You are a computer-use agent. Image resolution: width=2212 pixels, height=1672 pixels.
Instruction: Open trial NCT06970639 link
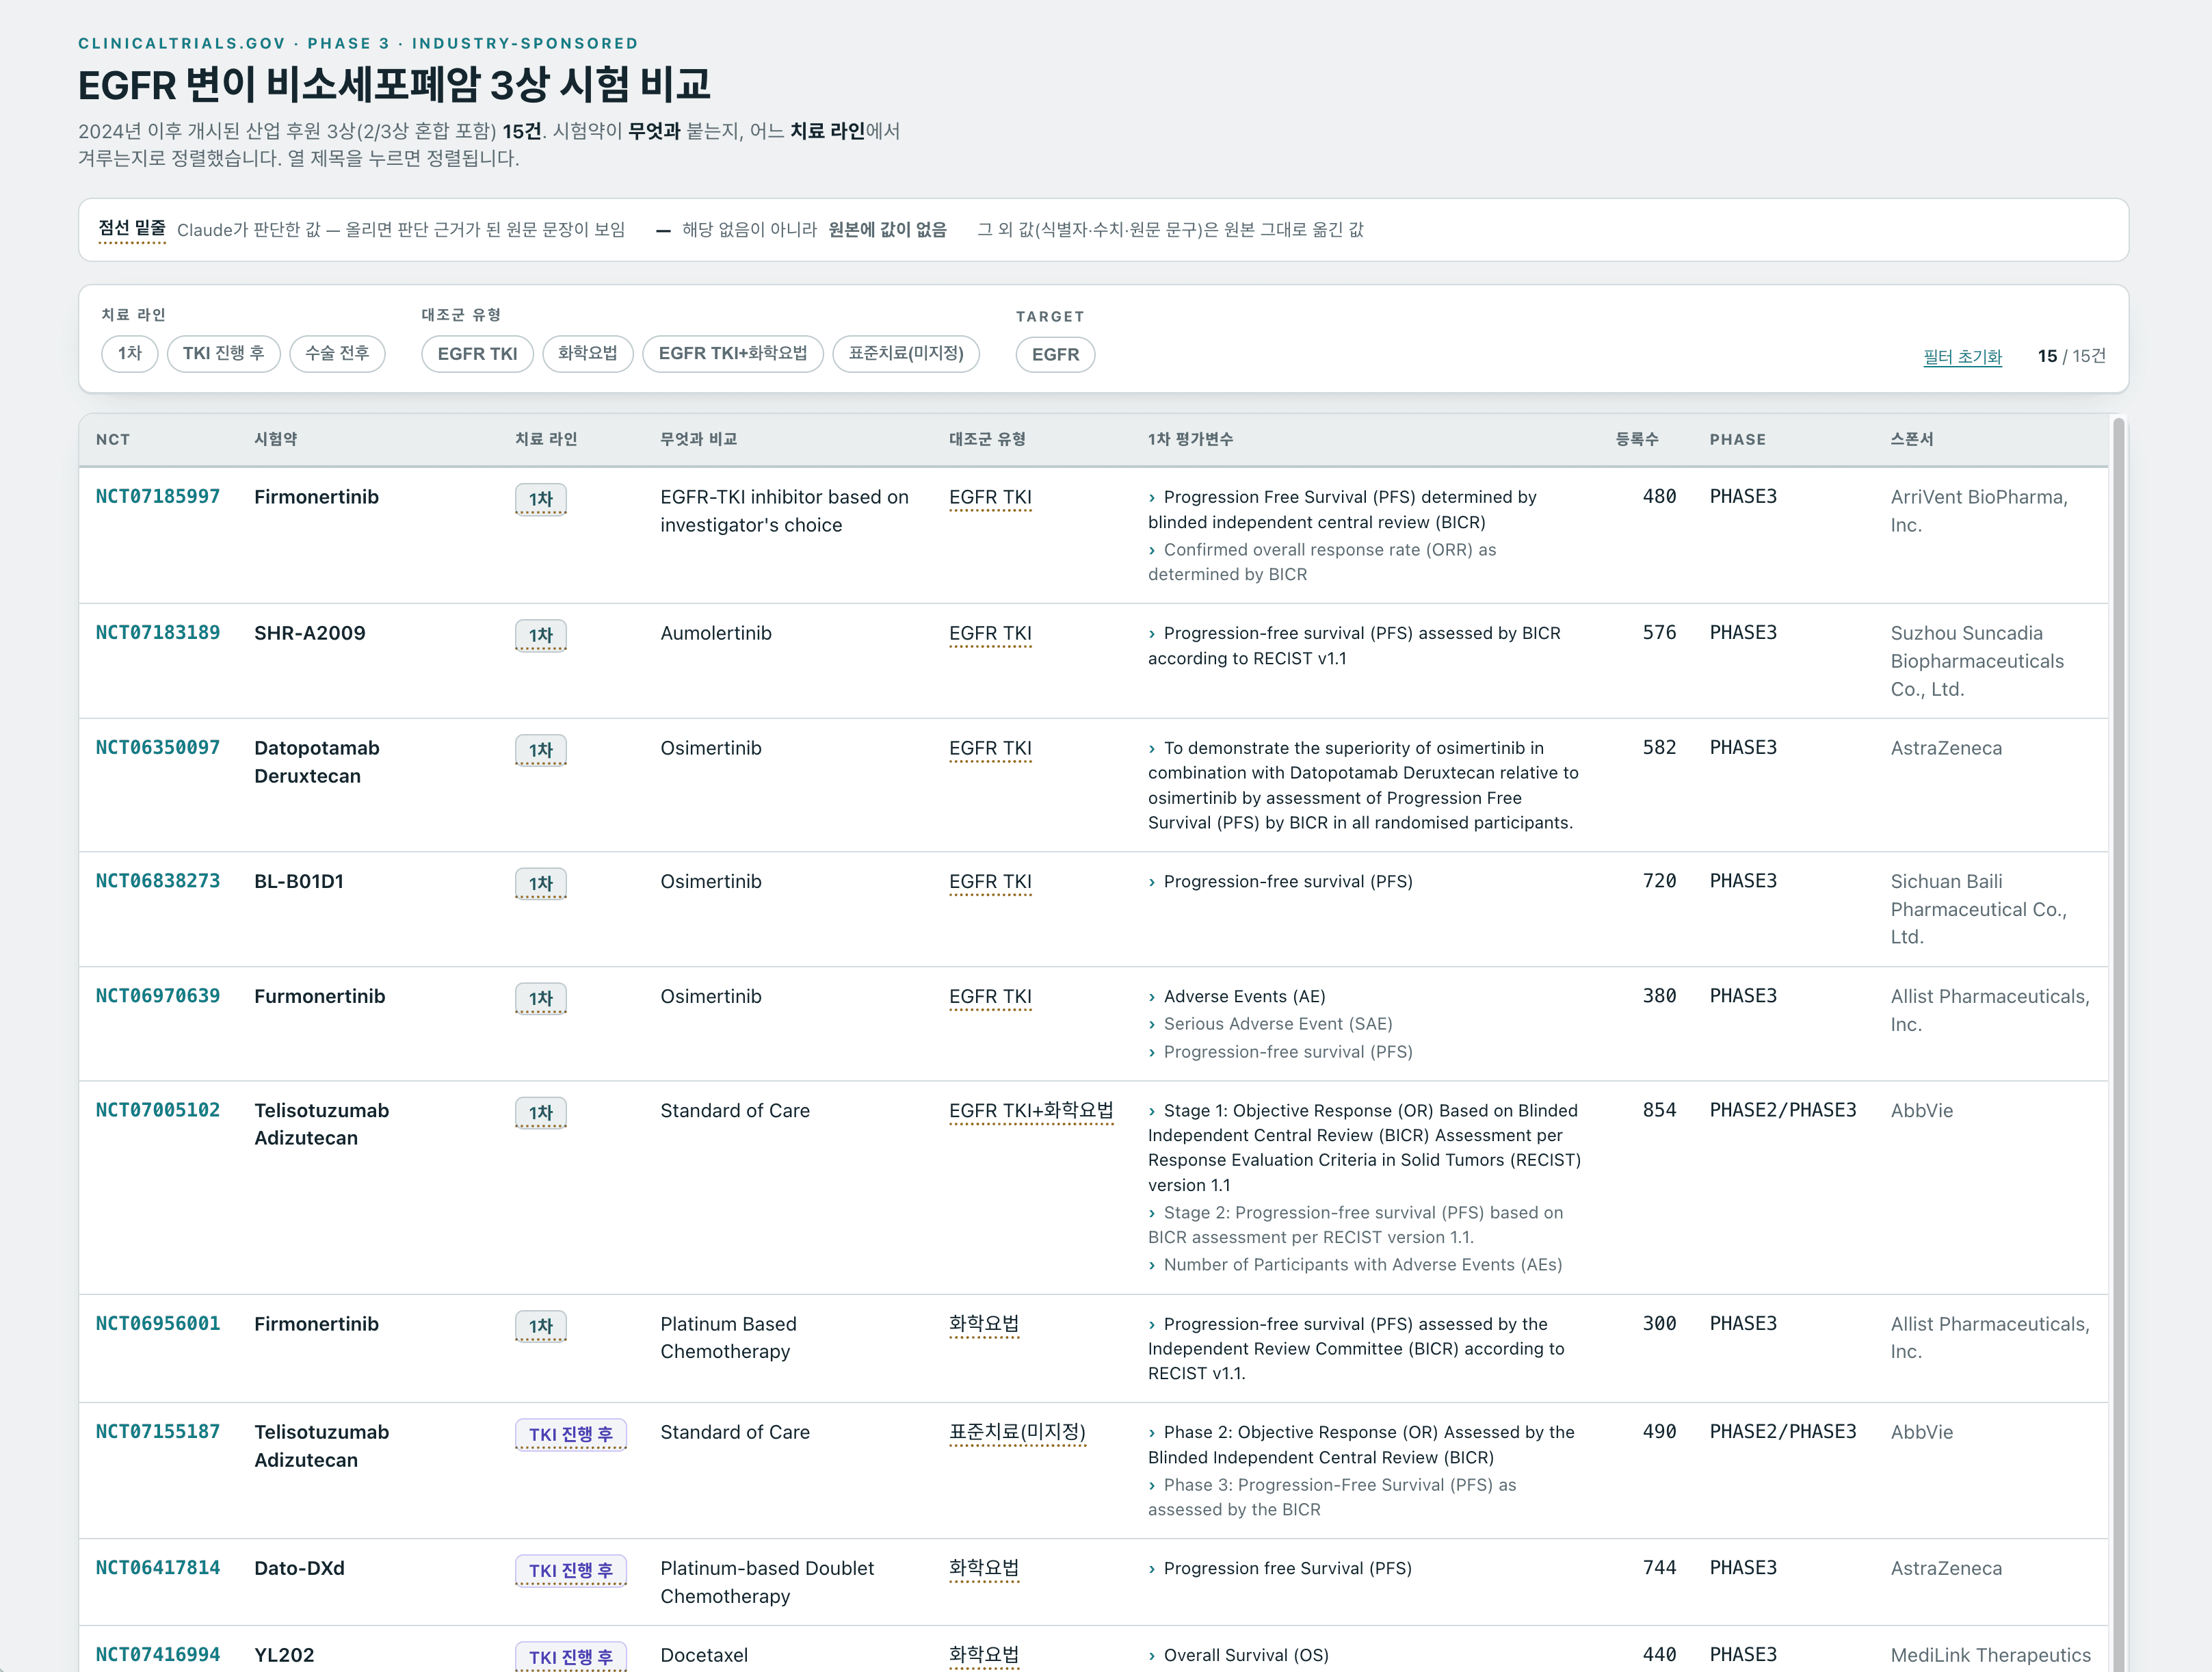[x=158, y=996]
